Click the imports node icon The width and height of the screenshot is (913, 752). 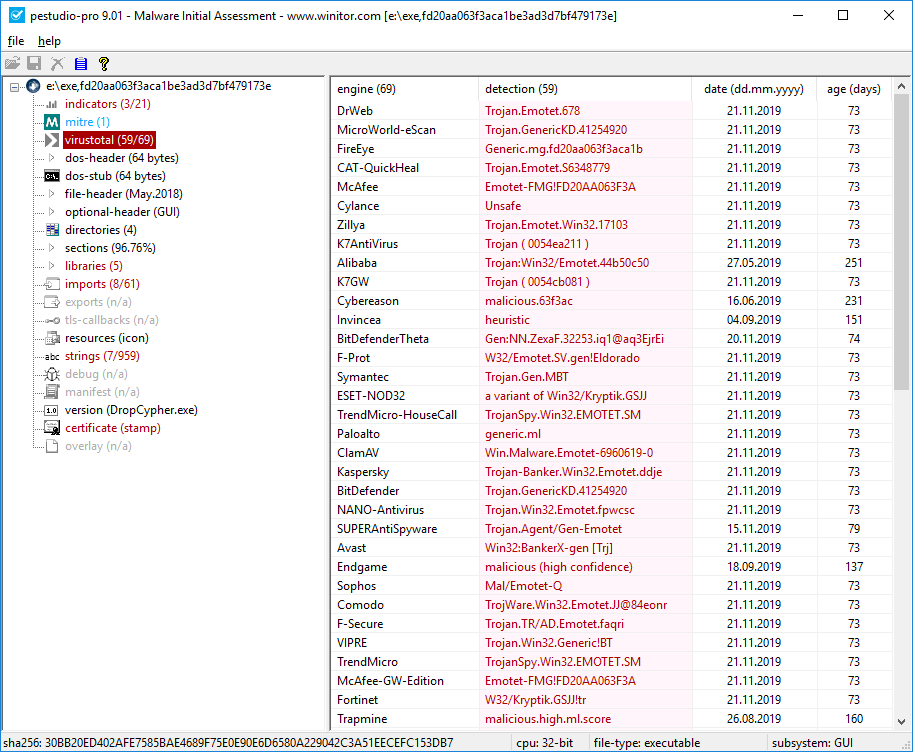click(x=52, y=284)
